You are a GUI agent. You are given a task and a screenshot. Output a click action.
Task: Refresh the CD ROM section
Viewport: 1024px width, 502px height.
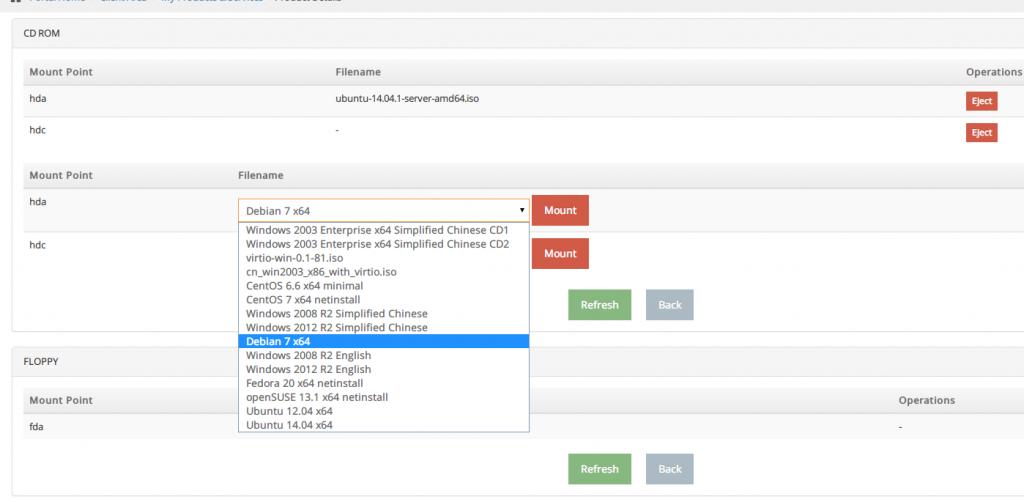[600, 305]
